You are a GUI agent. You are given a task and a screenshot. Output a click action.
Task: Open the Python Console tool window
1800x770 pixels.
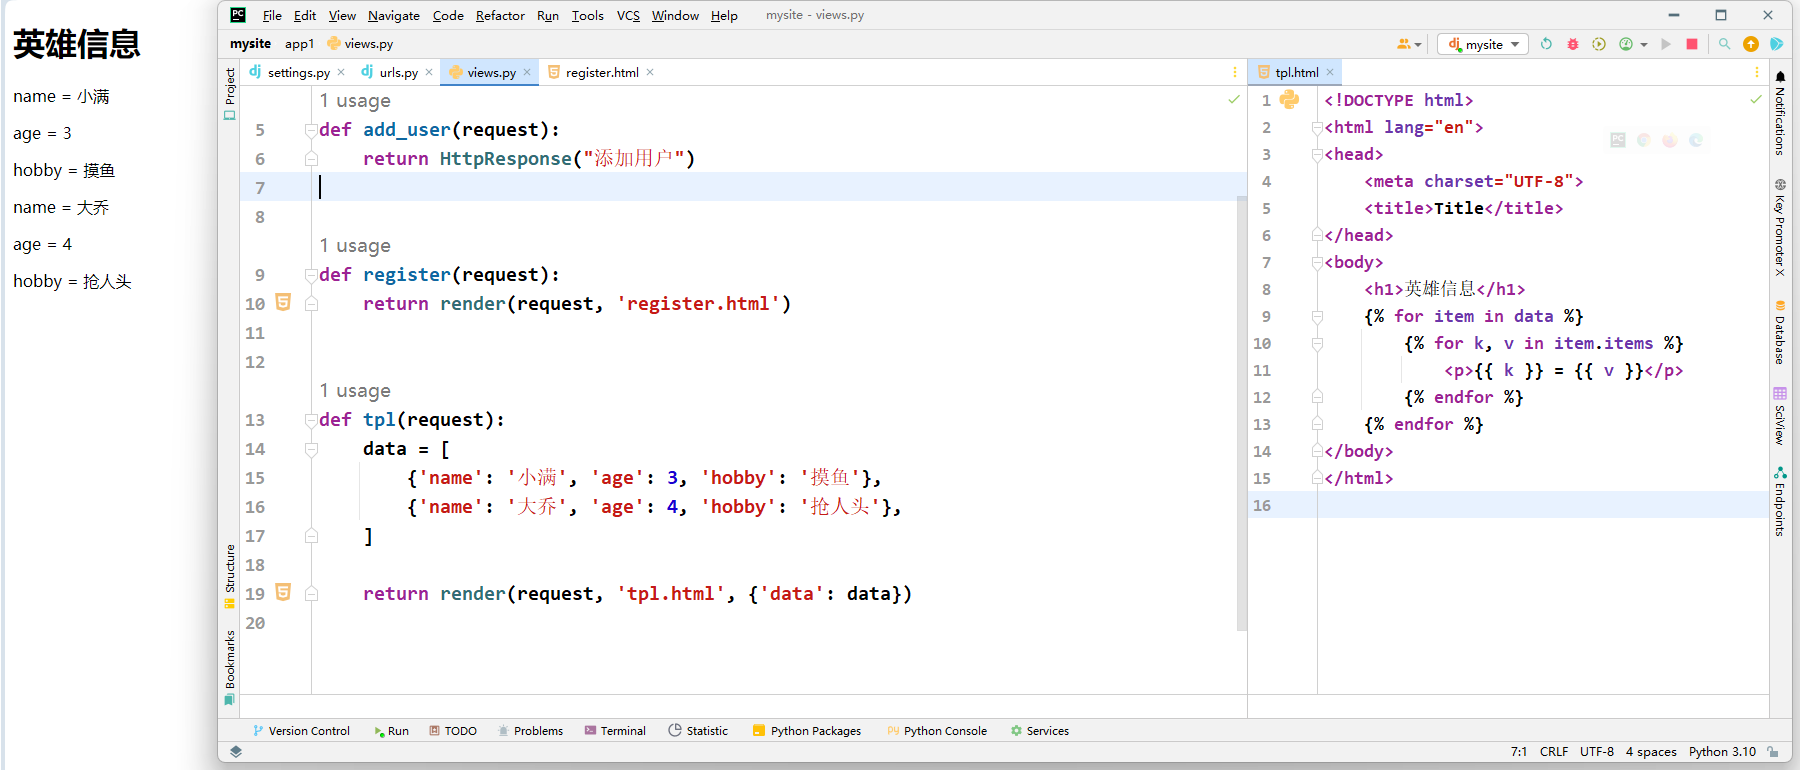(936, 731)
